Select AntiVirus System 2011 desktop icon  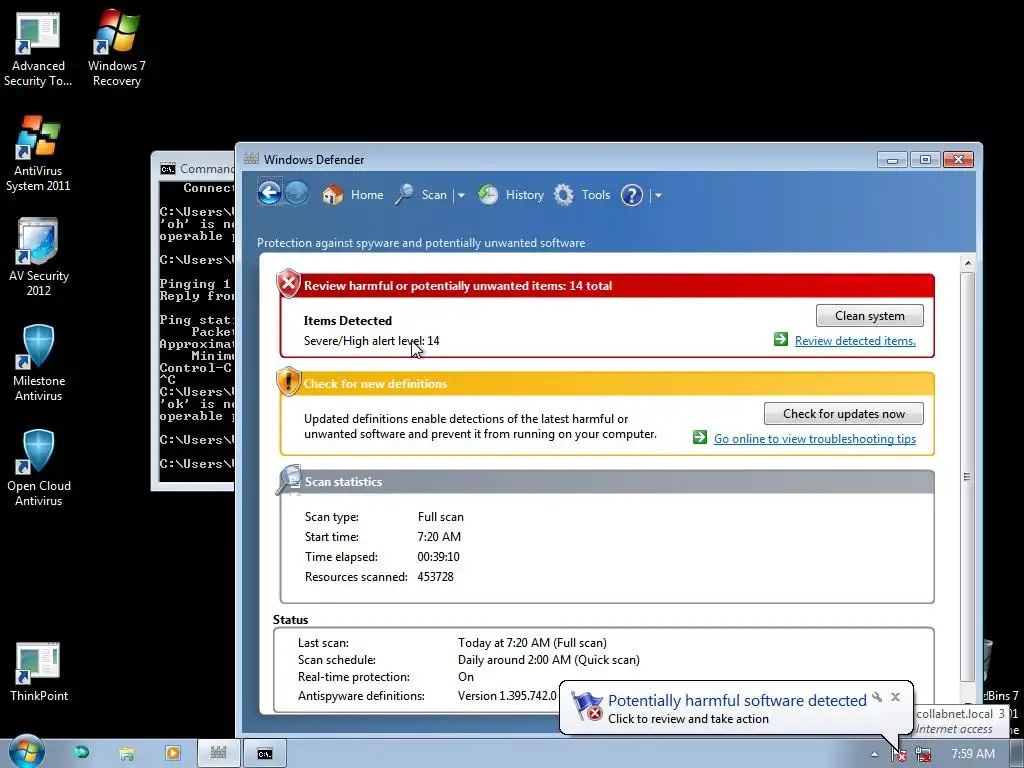click(x=38, y=155)
